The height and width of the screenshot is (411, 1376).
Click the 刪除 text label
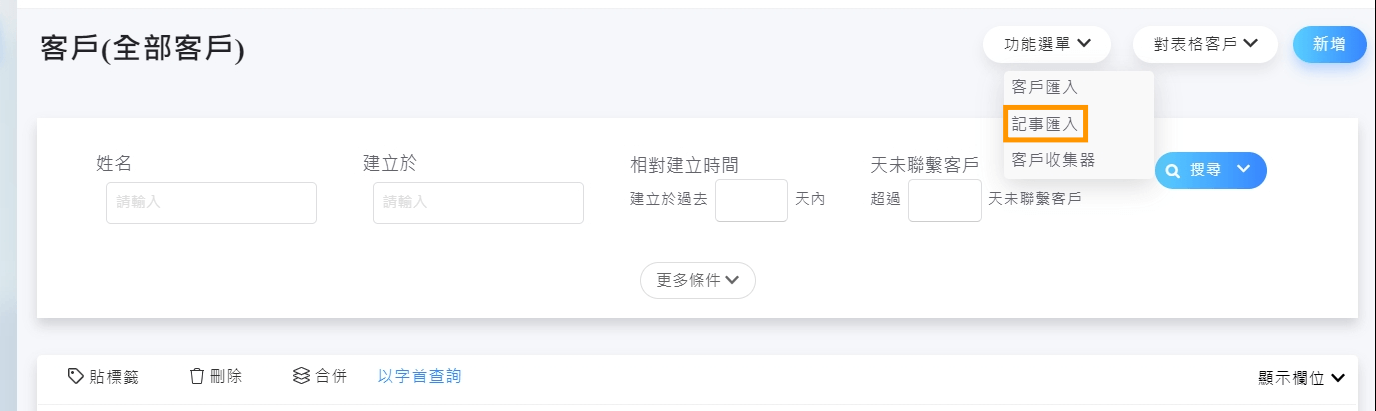(225, 376)
